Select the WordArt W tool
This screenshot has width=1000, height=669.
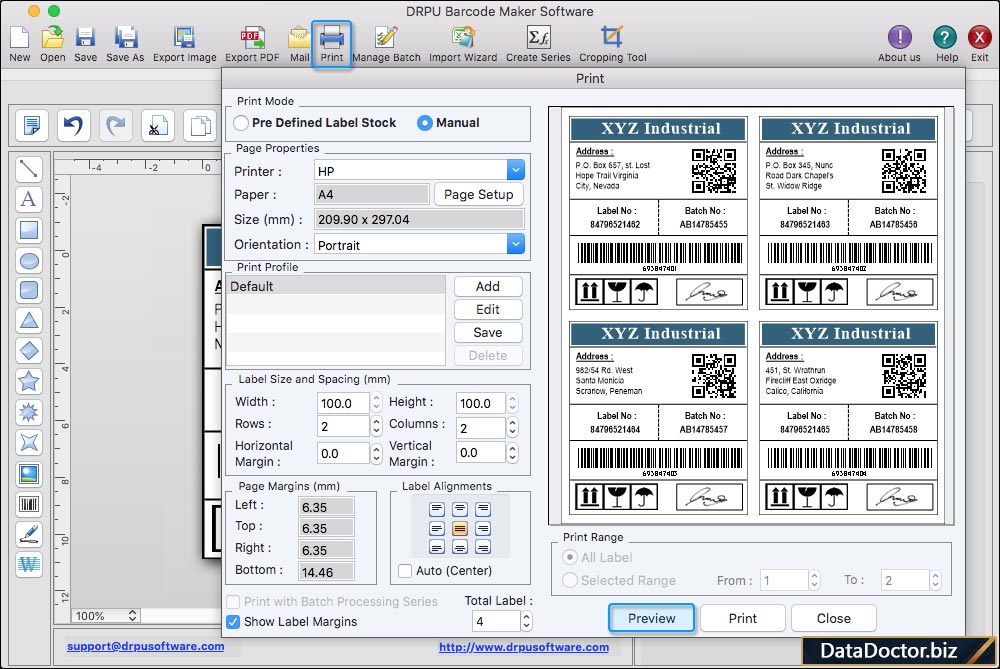point(29,564)
